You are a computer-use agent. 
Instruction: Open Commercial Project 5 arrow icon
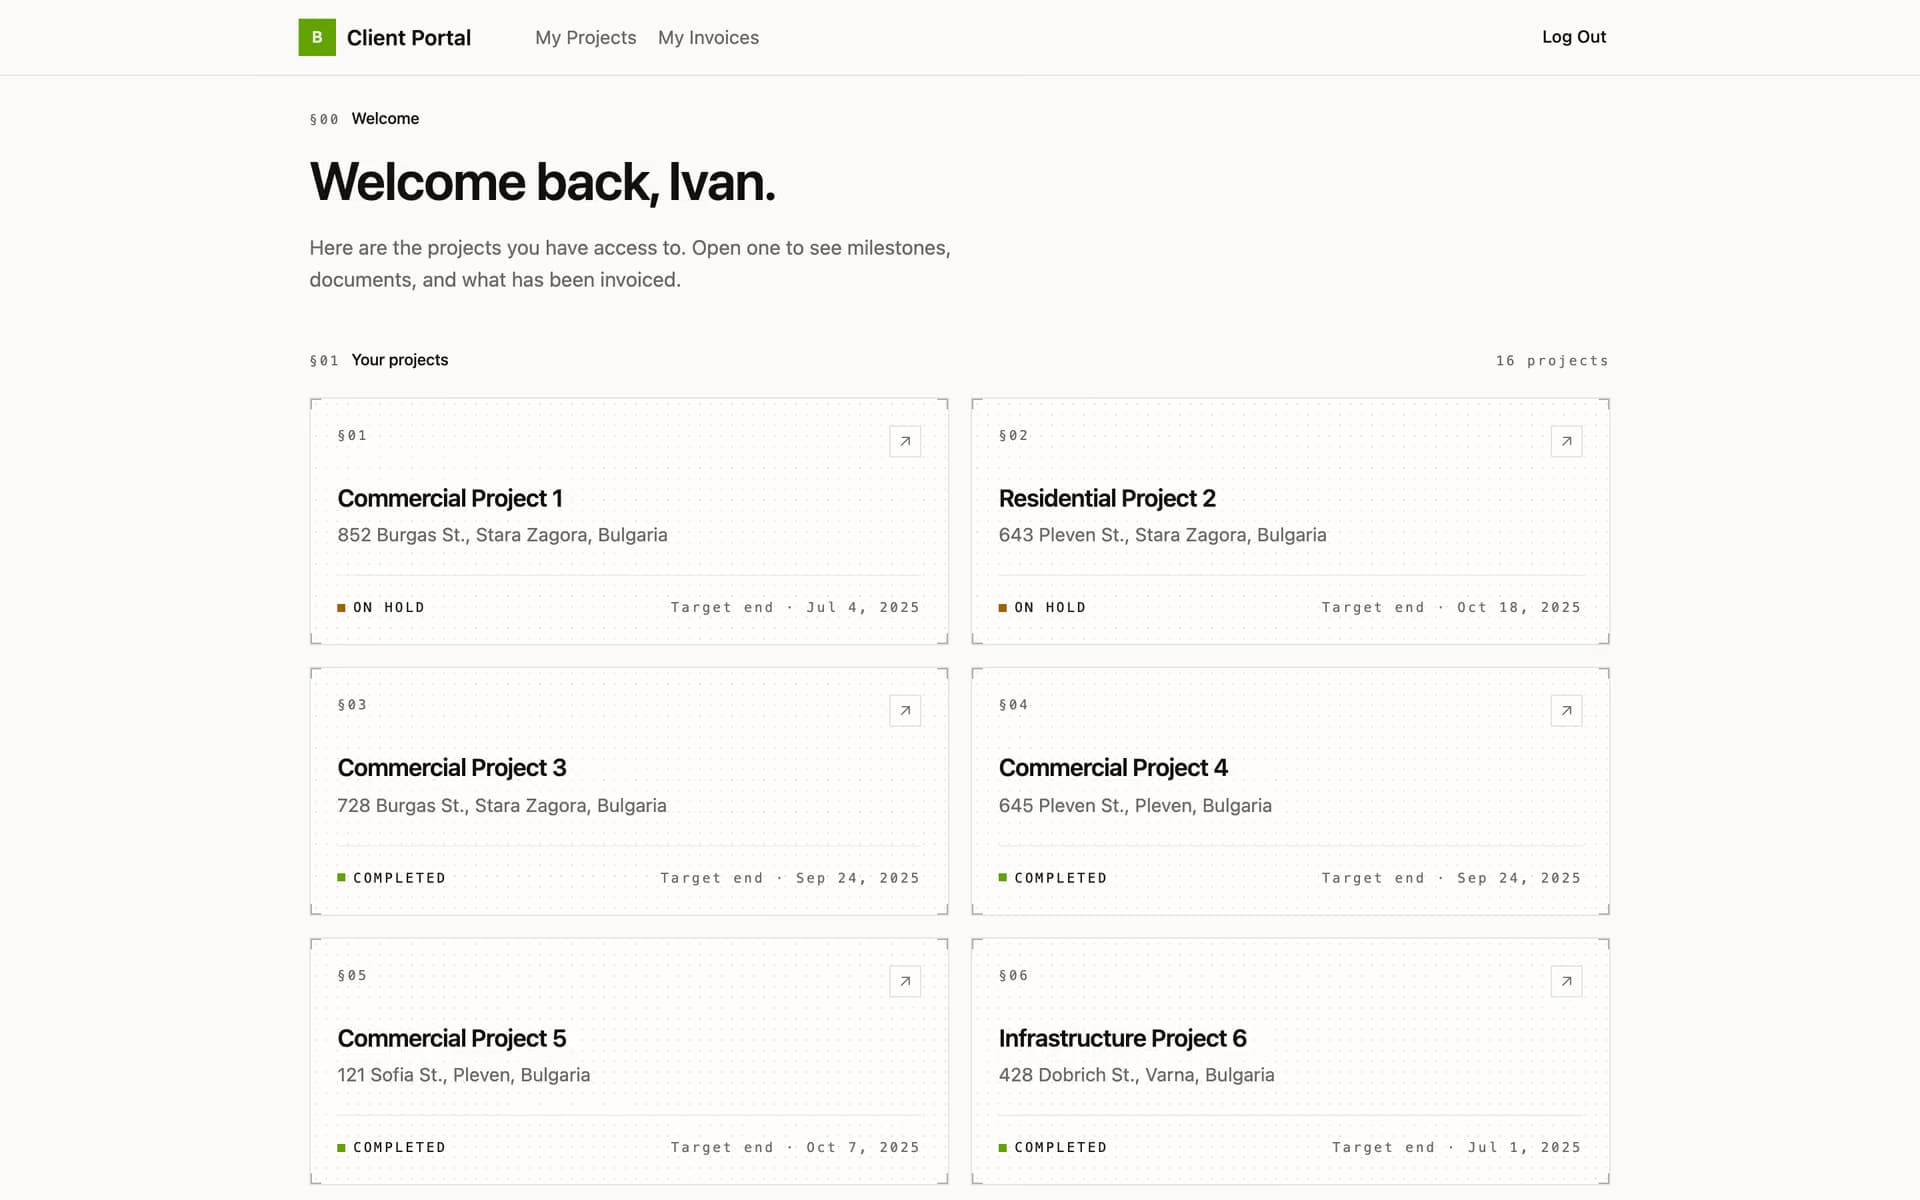tap(905, 981)
